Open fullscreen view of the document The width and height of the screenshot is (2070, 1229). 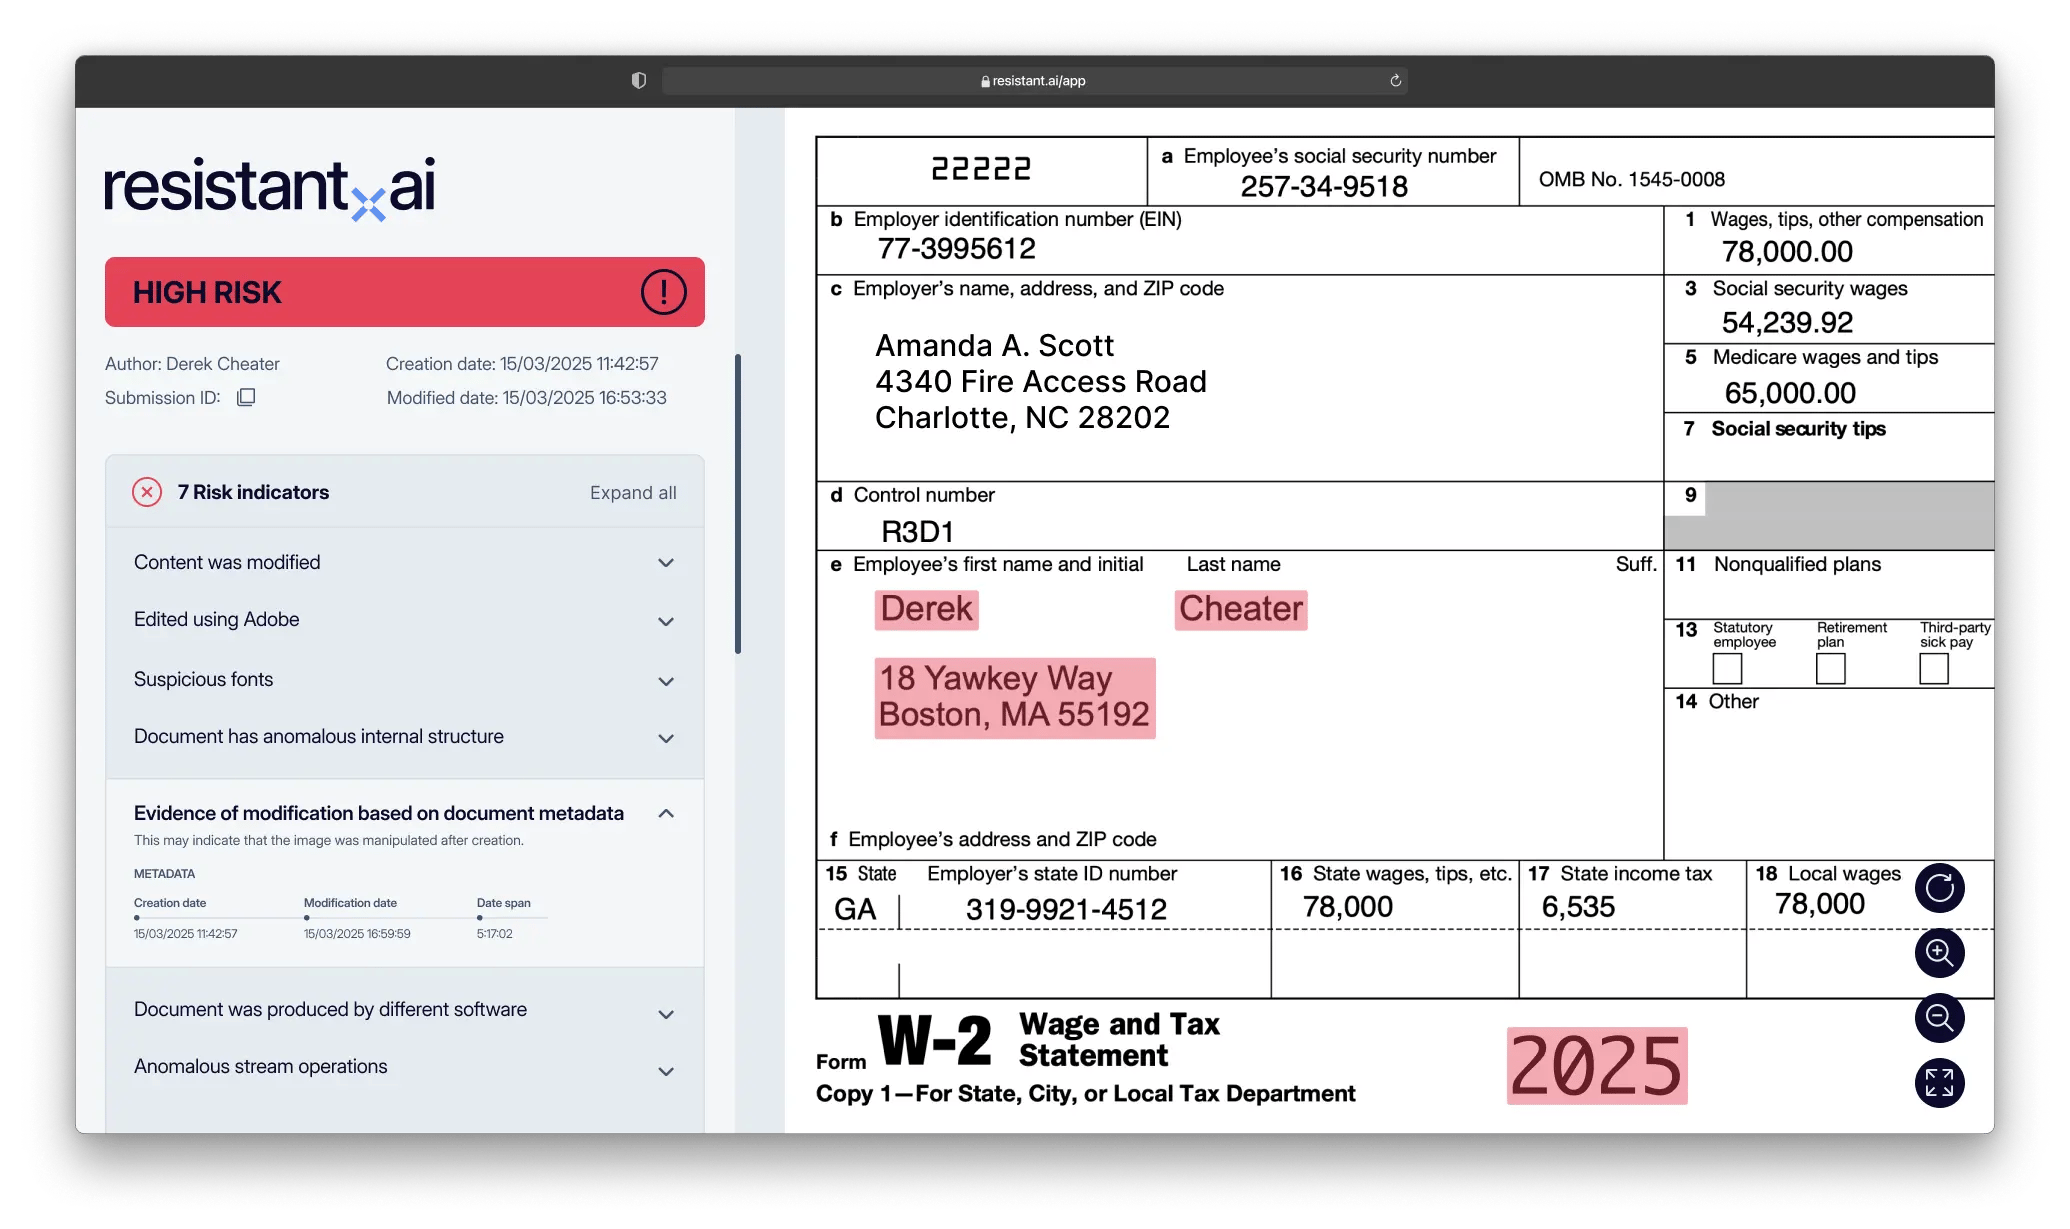1939,1083
